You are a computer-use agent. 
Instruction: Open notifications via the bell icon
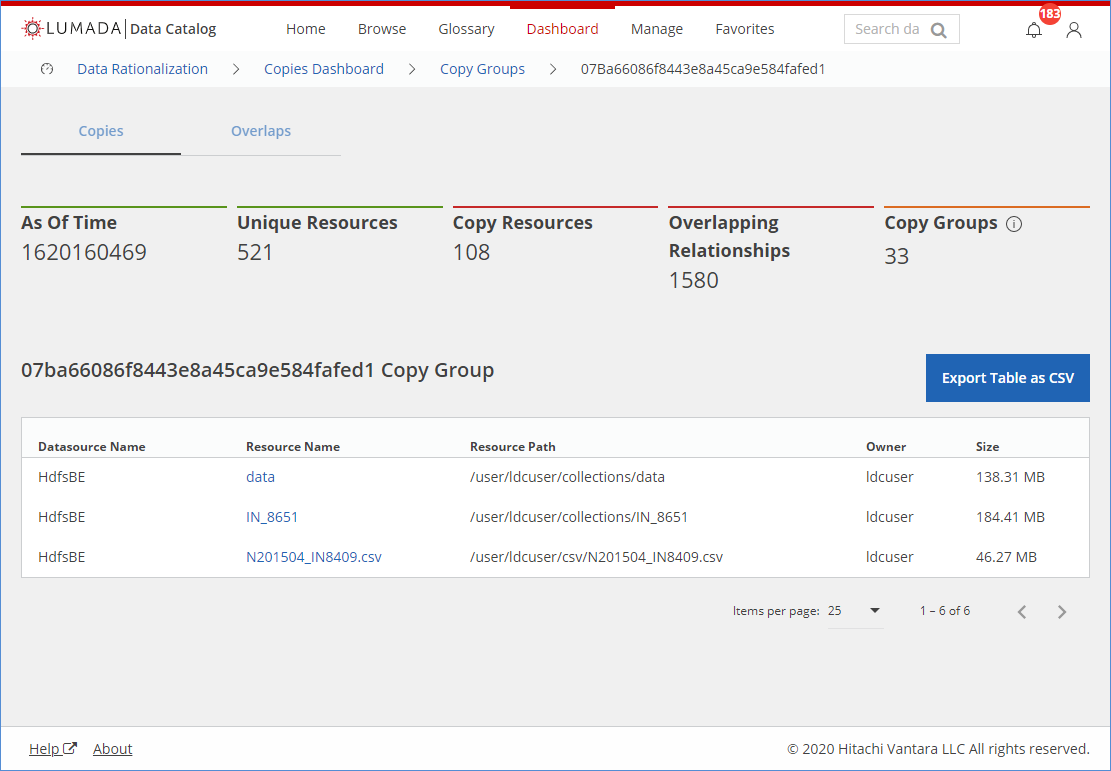click(1033, 31)
